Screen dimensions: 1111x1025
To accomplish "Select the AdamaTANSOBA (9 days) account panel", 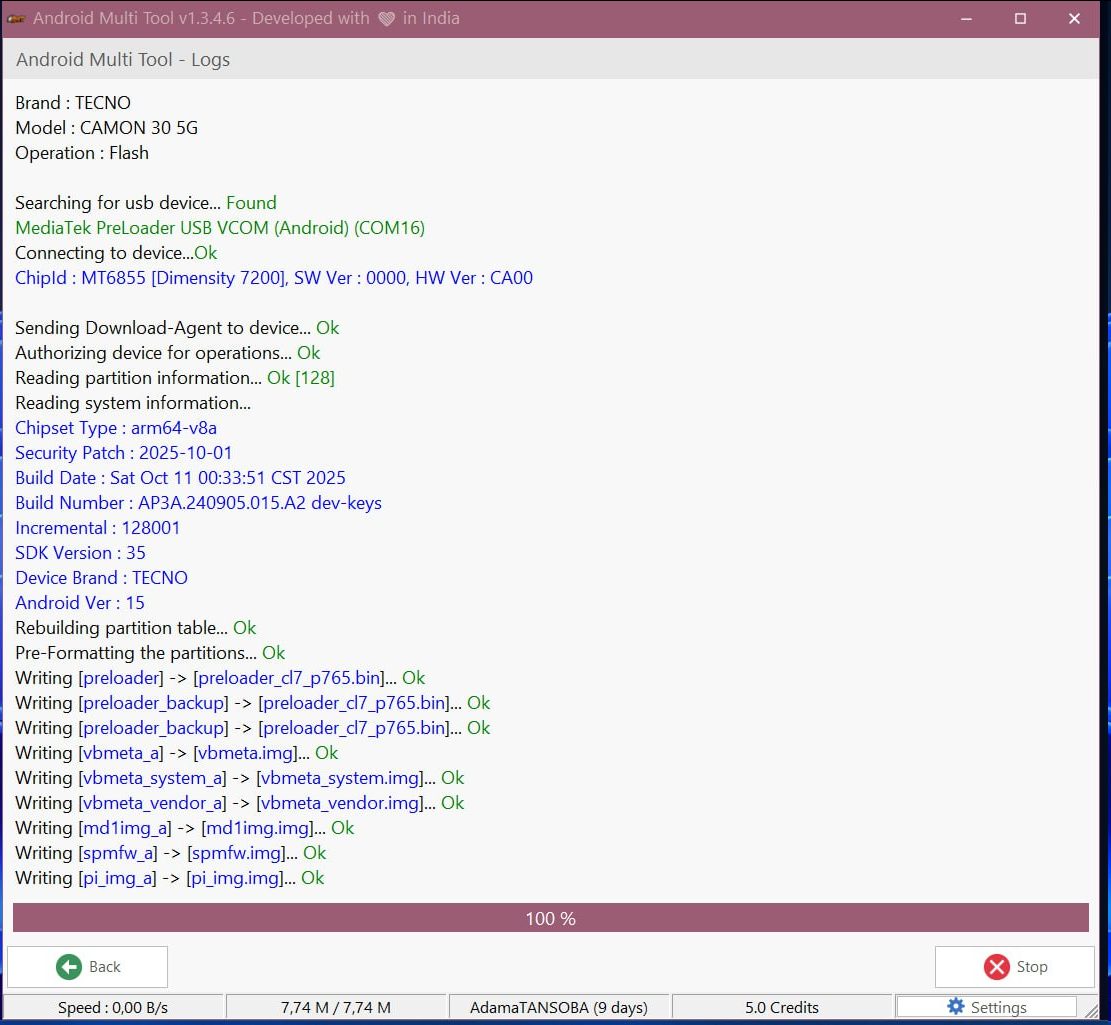I will 558,1007.
